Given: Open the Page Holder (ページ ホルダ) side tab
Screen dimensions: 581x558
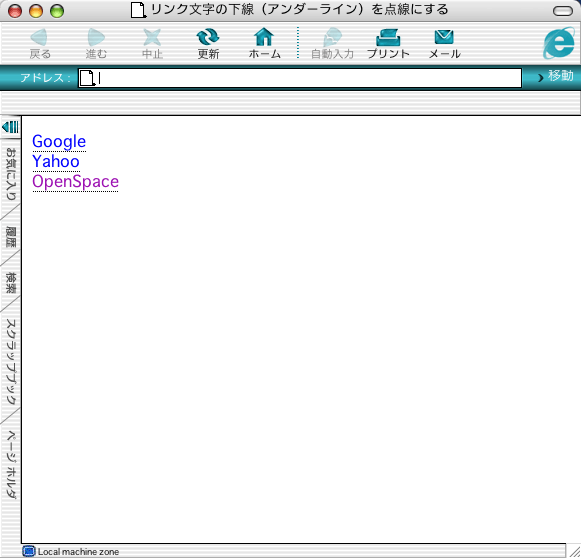Looking at the screenshot, I should point(11,465).
